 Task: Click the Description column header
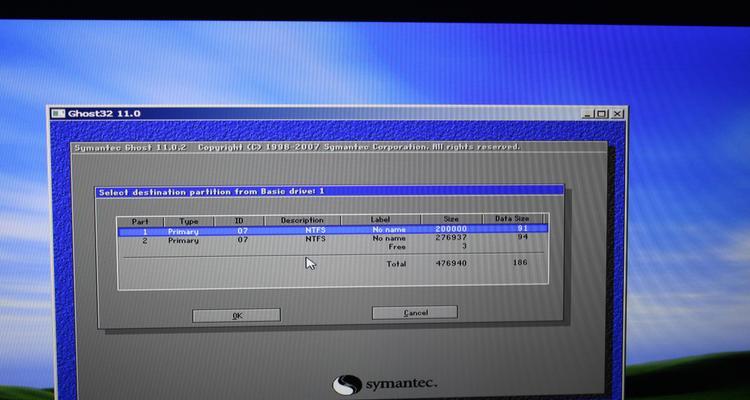pos(302,220)
